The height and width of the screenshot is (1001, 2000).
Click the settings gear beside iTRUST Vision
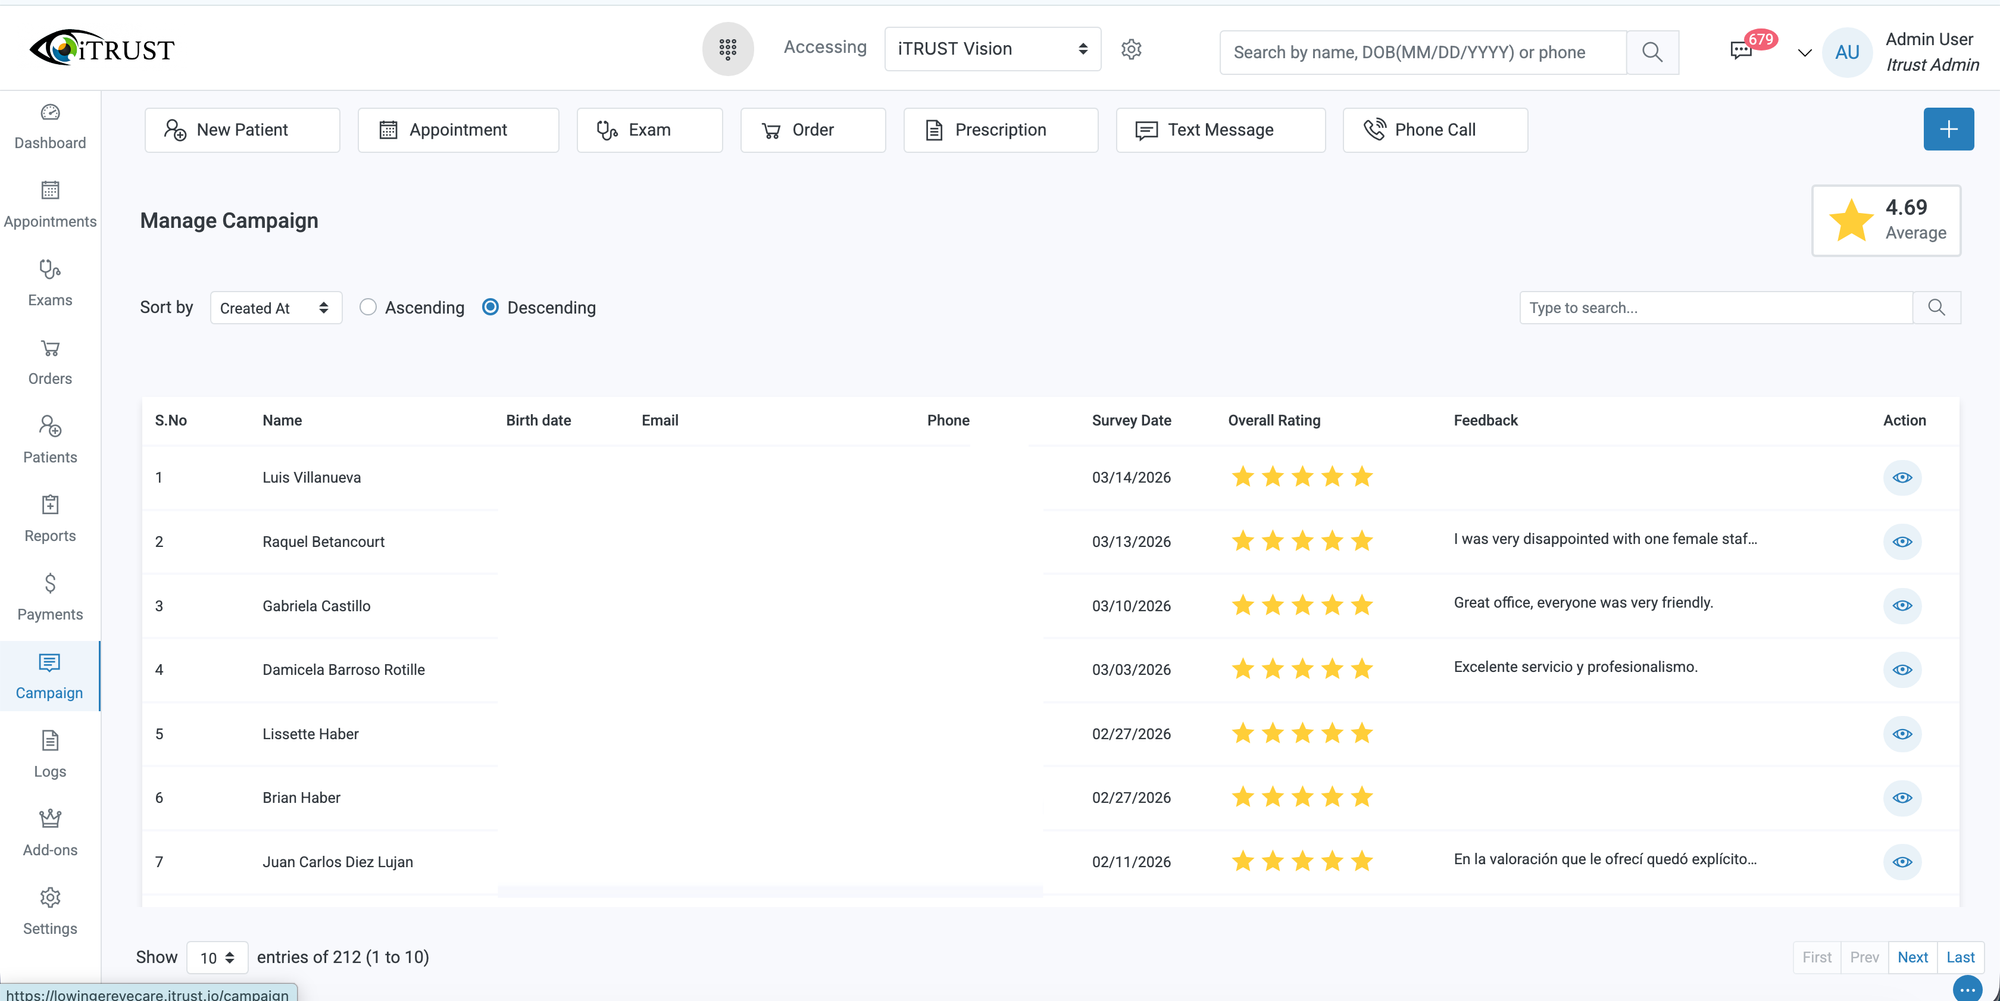click(x=1131, y=49)
